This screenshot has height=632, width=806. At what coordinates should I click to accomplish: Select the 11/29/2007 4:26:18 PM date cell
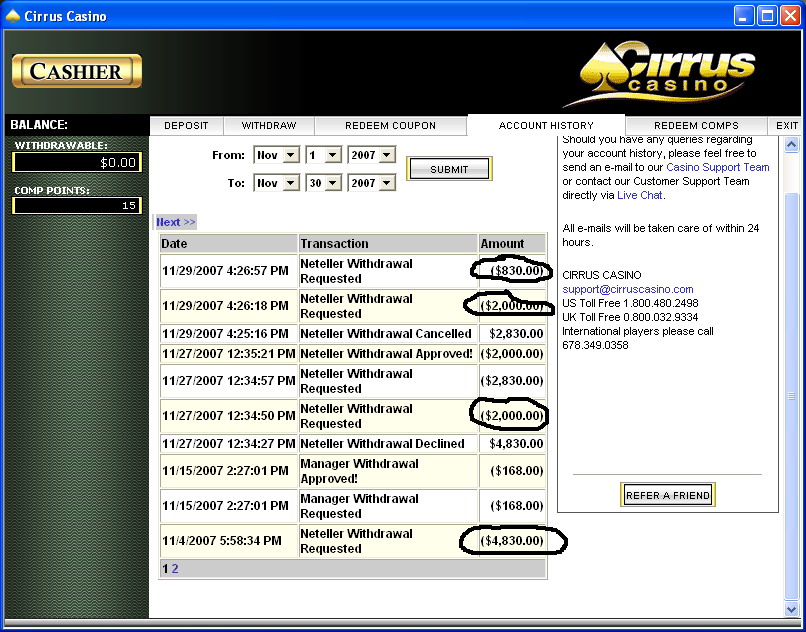229,306
